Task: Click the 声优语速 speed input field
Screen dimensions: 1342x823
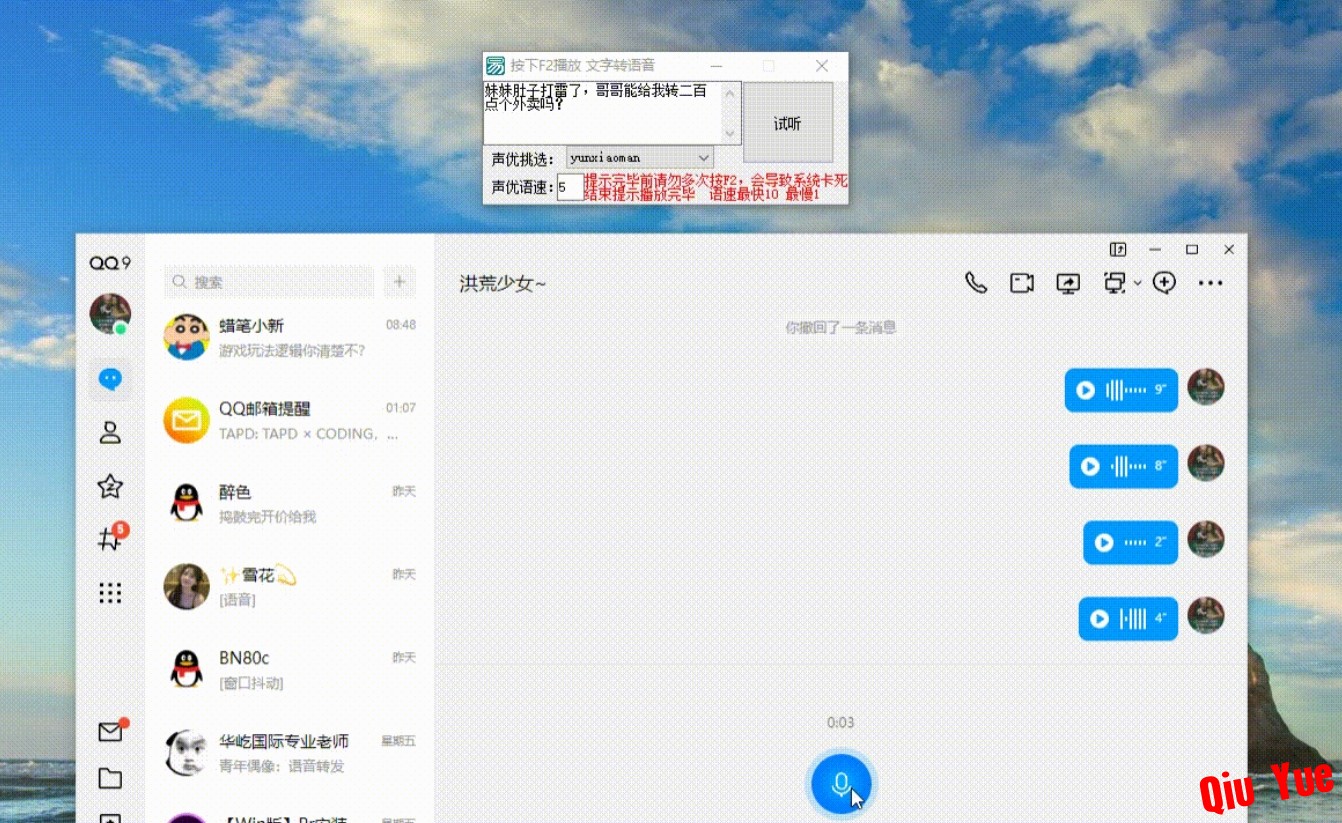Action: pyautogui.click(x=570, y=187)
